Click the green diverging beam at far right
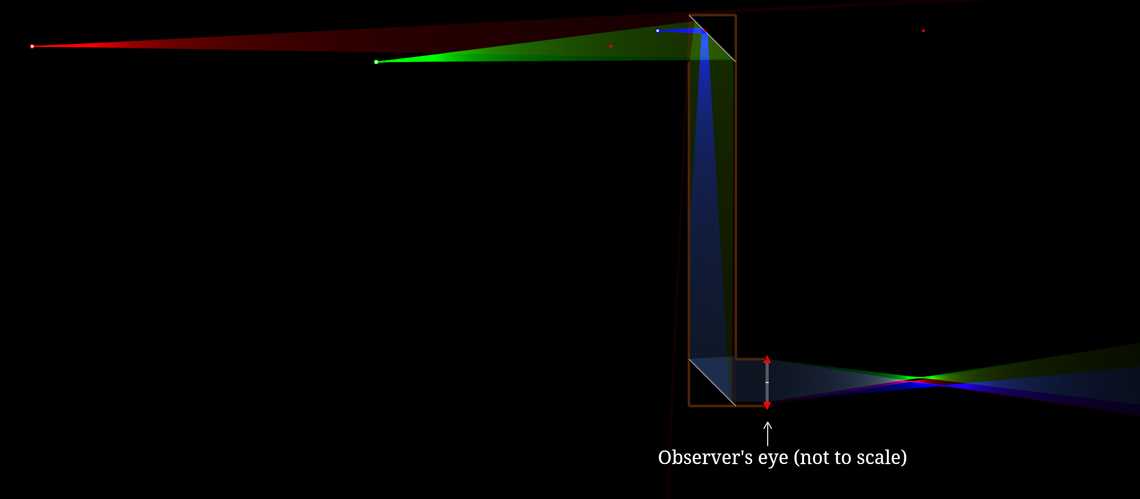 1100,360
